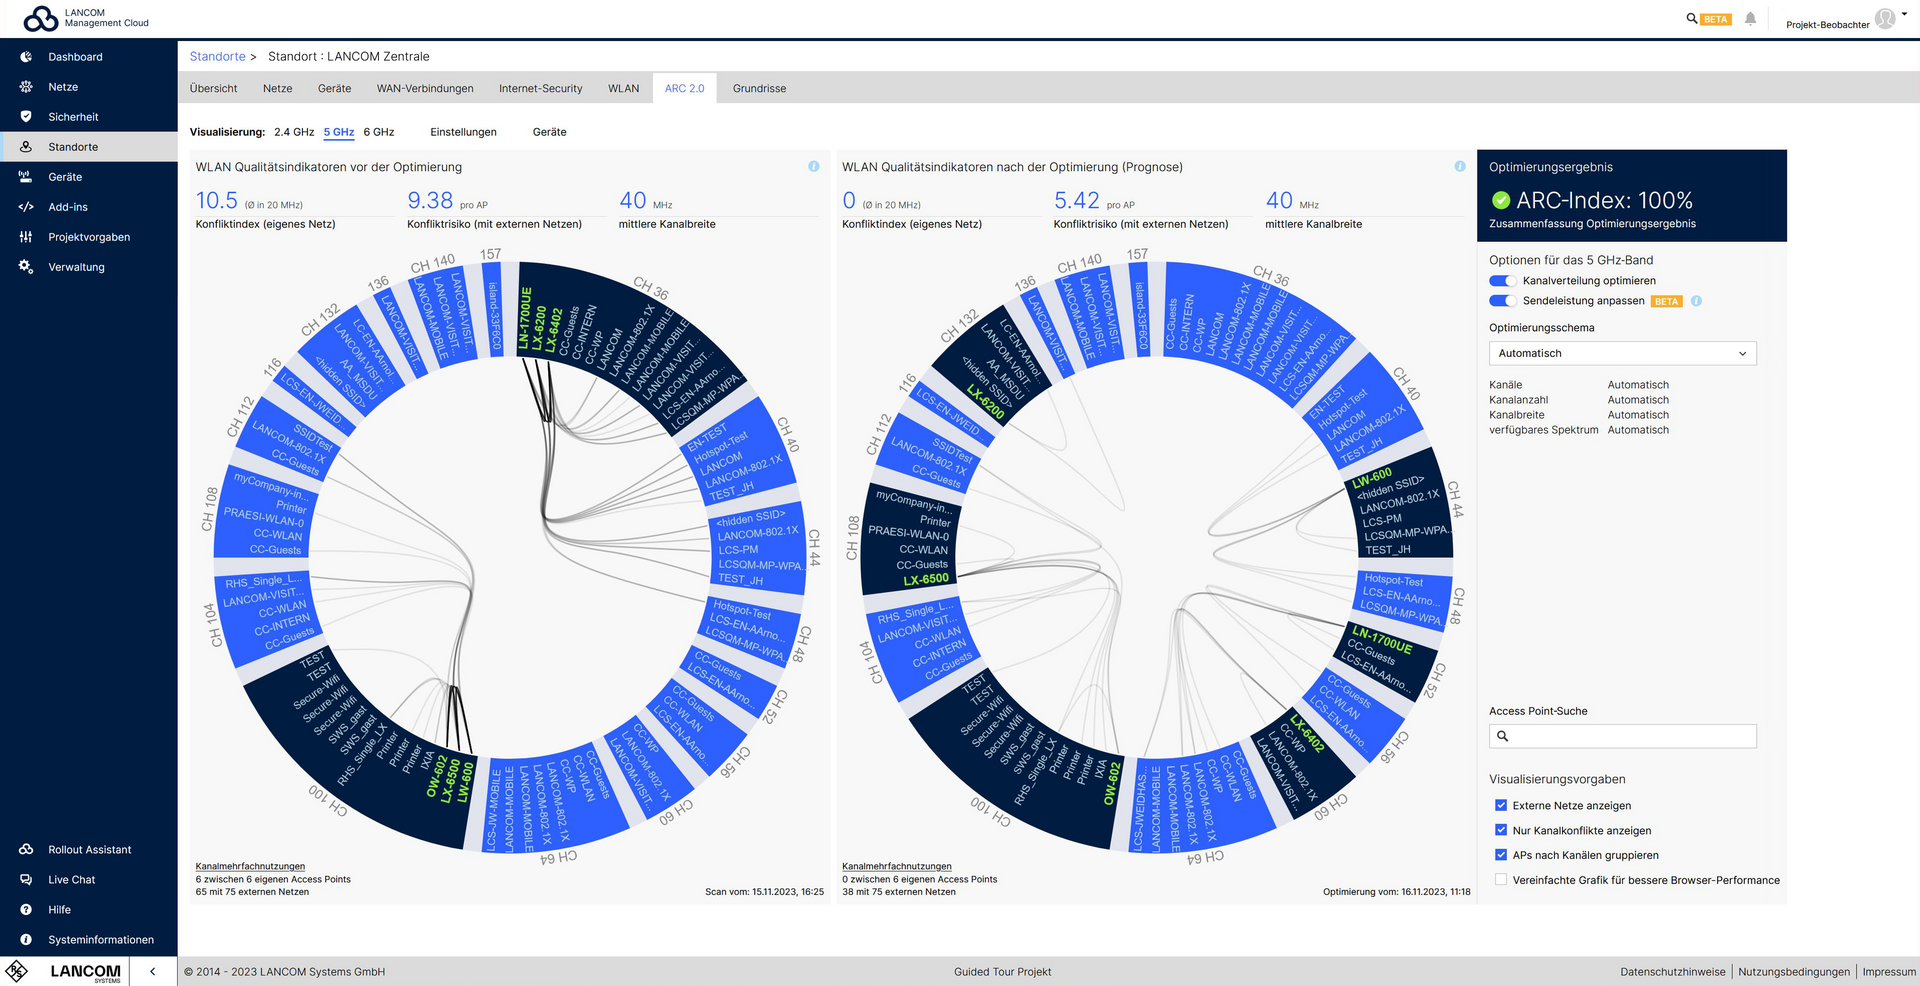Enable Vereinfachte Grafik checkbox
The height and width of the screenshot is (986, 1920).
tap(1501, 880)
